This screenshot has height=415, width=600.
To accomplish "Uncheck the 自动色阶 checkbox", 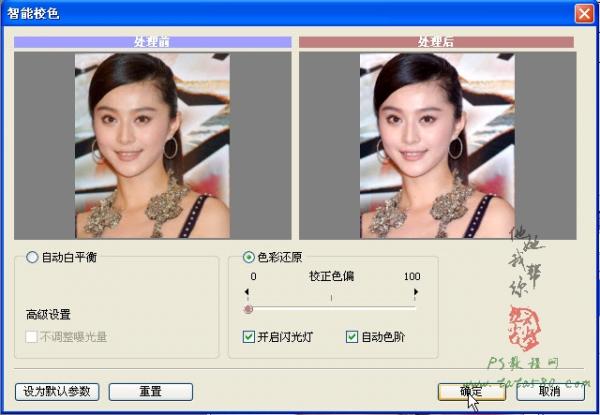I will click(352, 337).
